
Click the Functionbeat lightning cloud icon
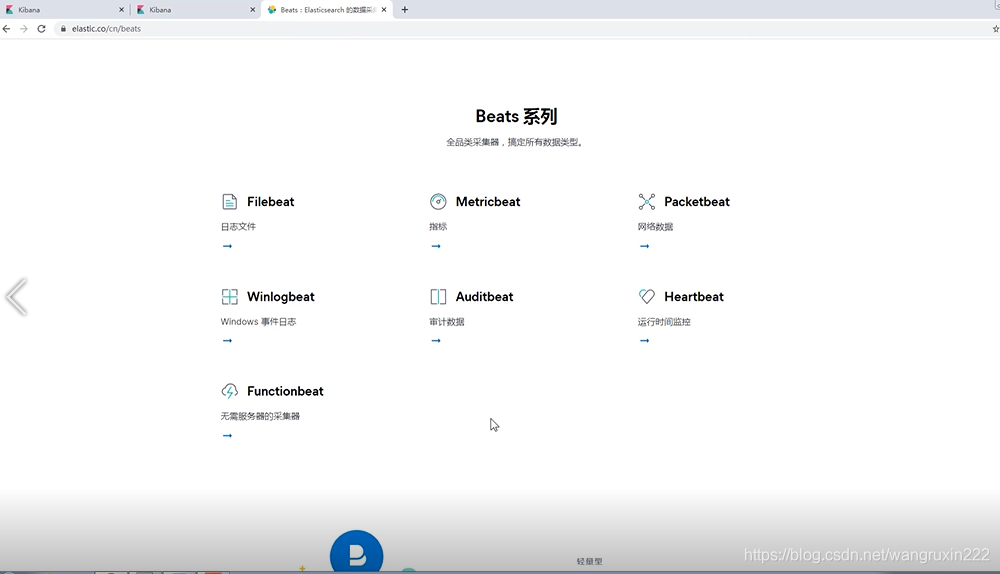(x=230, y=391)
